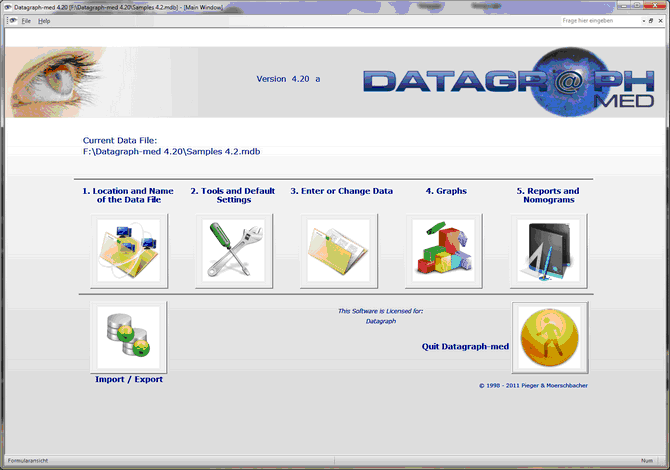Click the 'Quit Datagraph-med' label

(x=465, y=347)
